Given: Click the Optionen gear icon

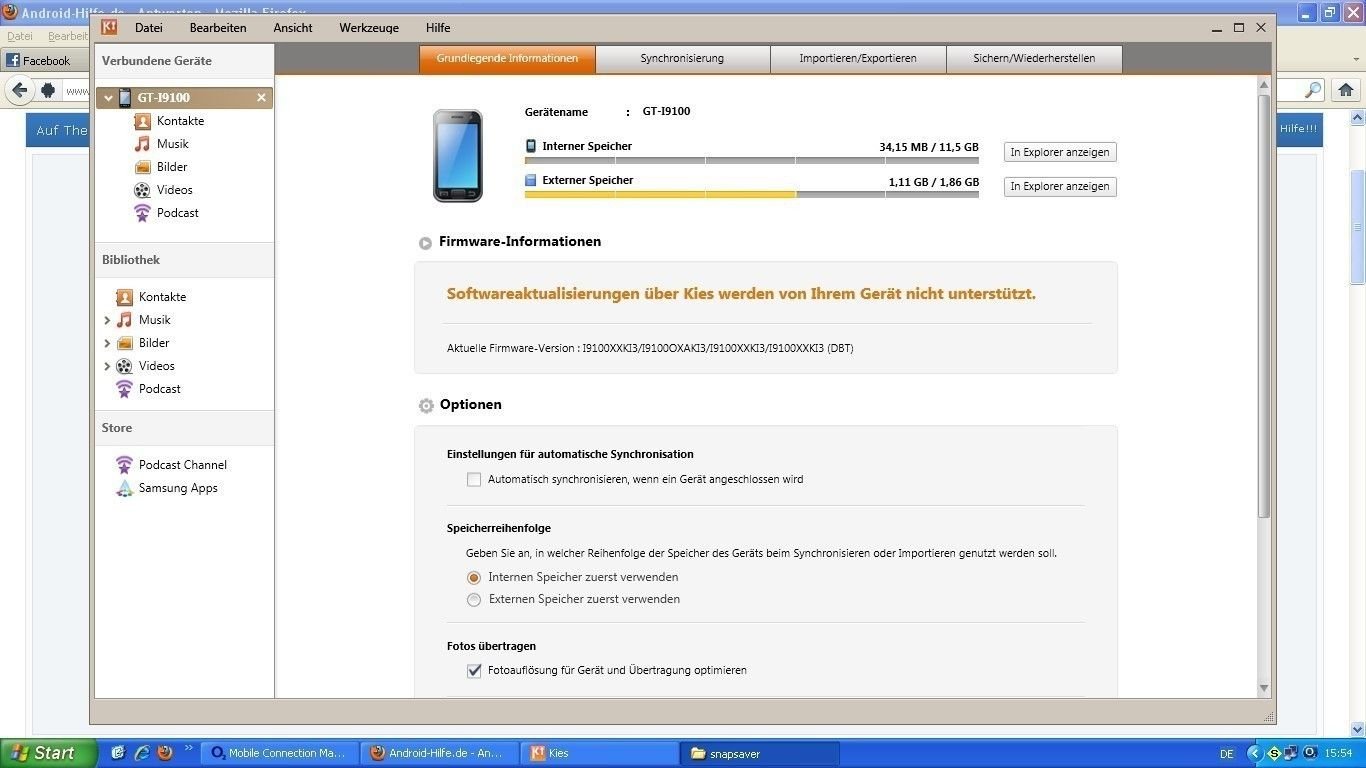Looking at the screenshot, I should pos(426,405).
